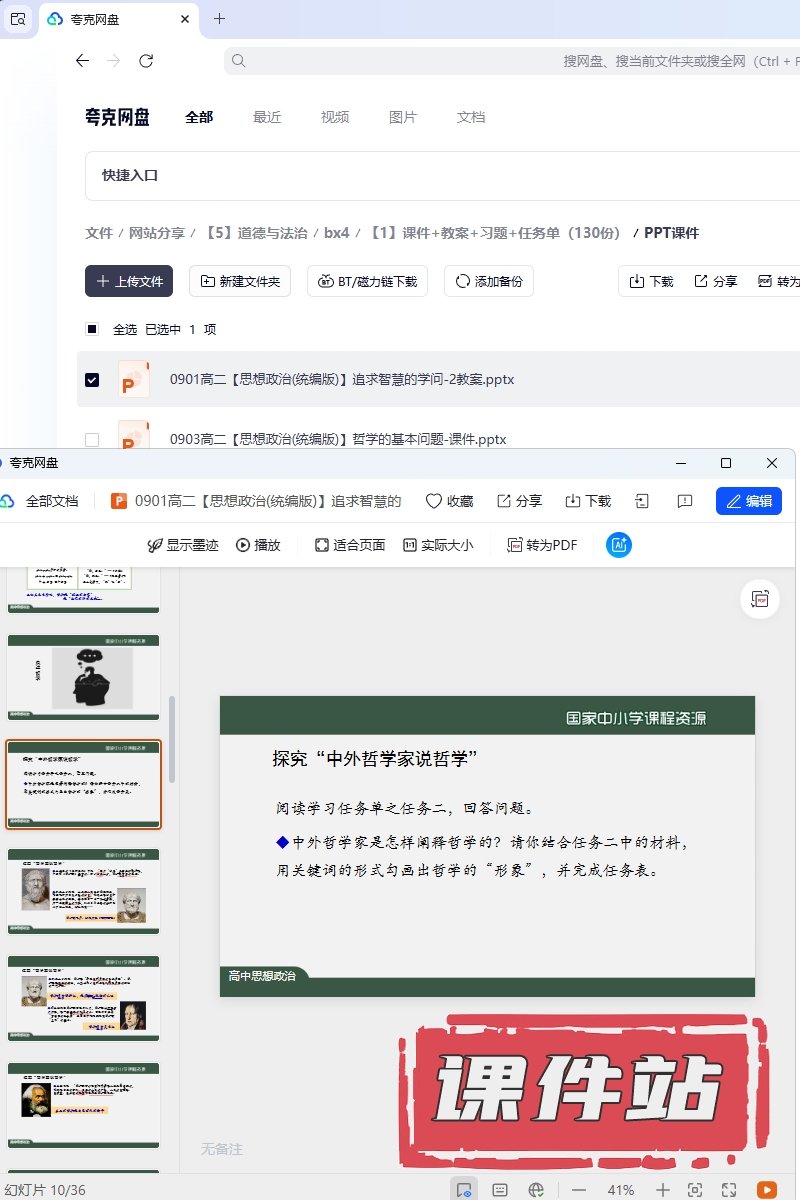
Task: Open the bx4 breadcrumb folder
Action: click(337, 233)
